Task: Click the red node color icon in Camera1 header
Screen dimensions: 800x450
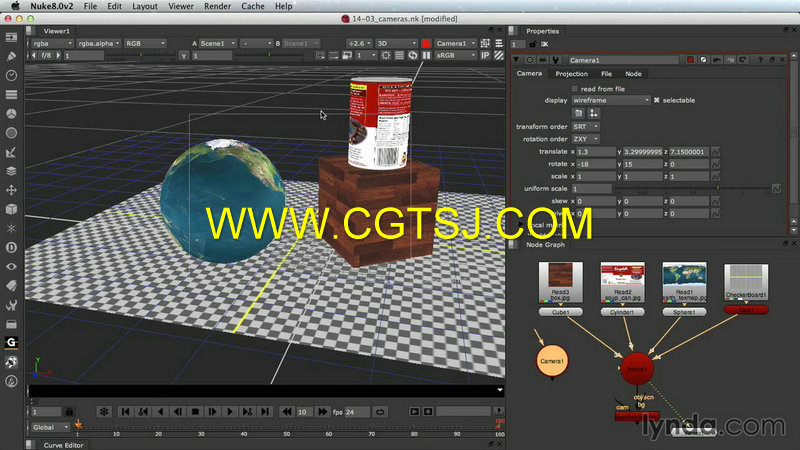Action: 690,60
